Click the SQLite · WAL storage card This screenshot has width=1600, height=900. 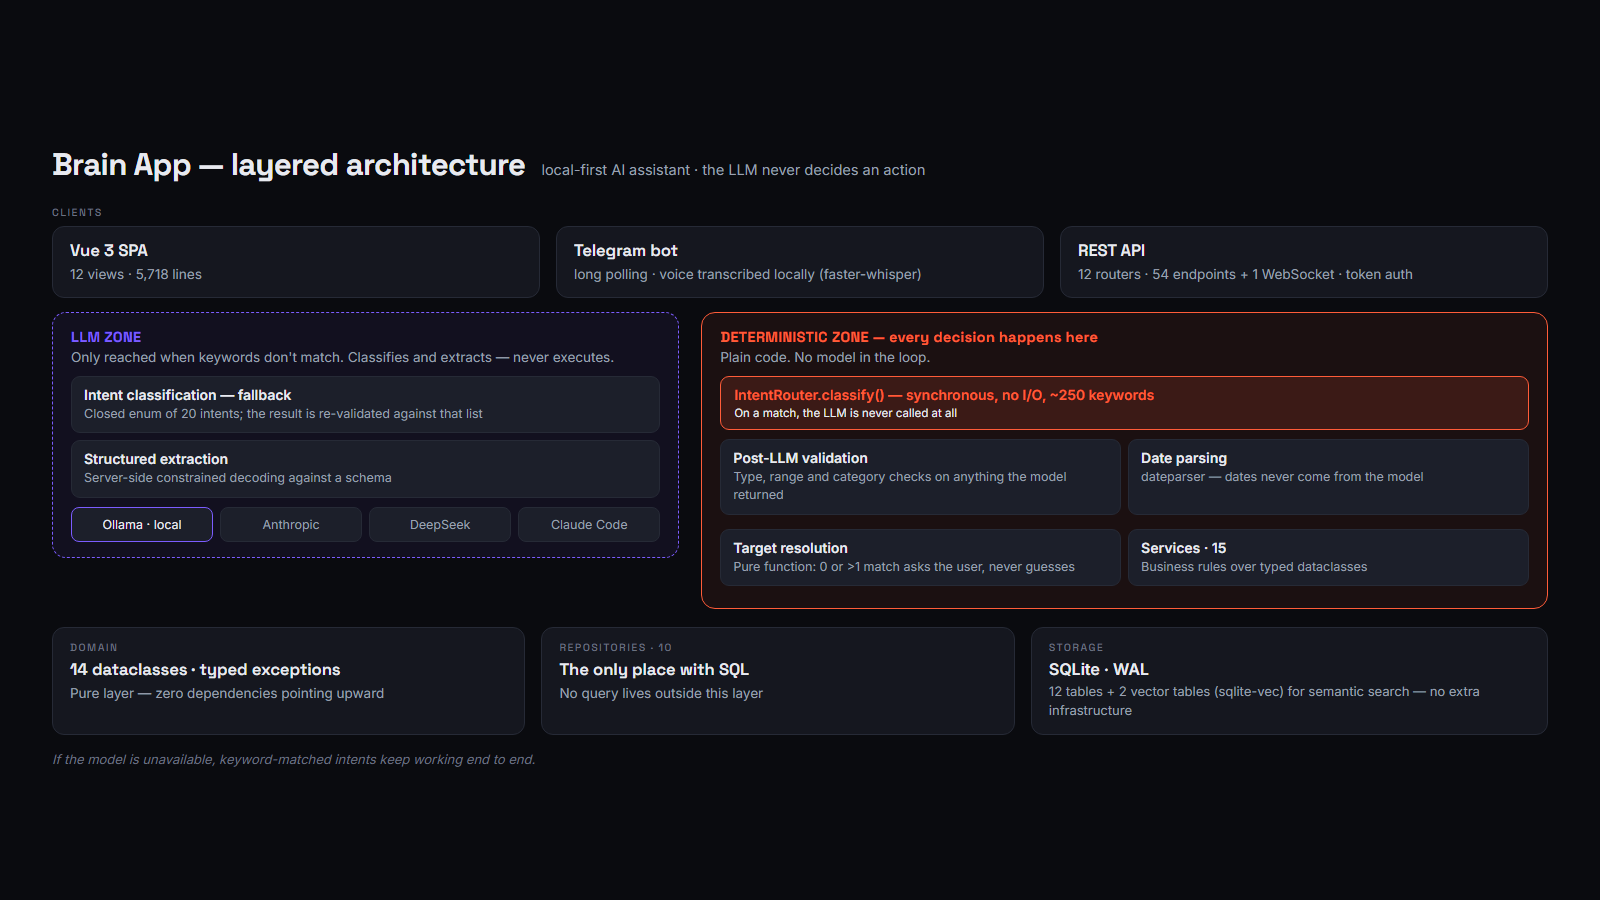(x=1289, y=681)
